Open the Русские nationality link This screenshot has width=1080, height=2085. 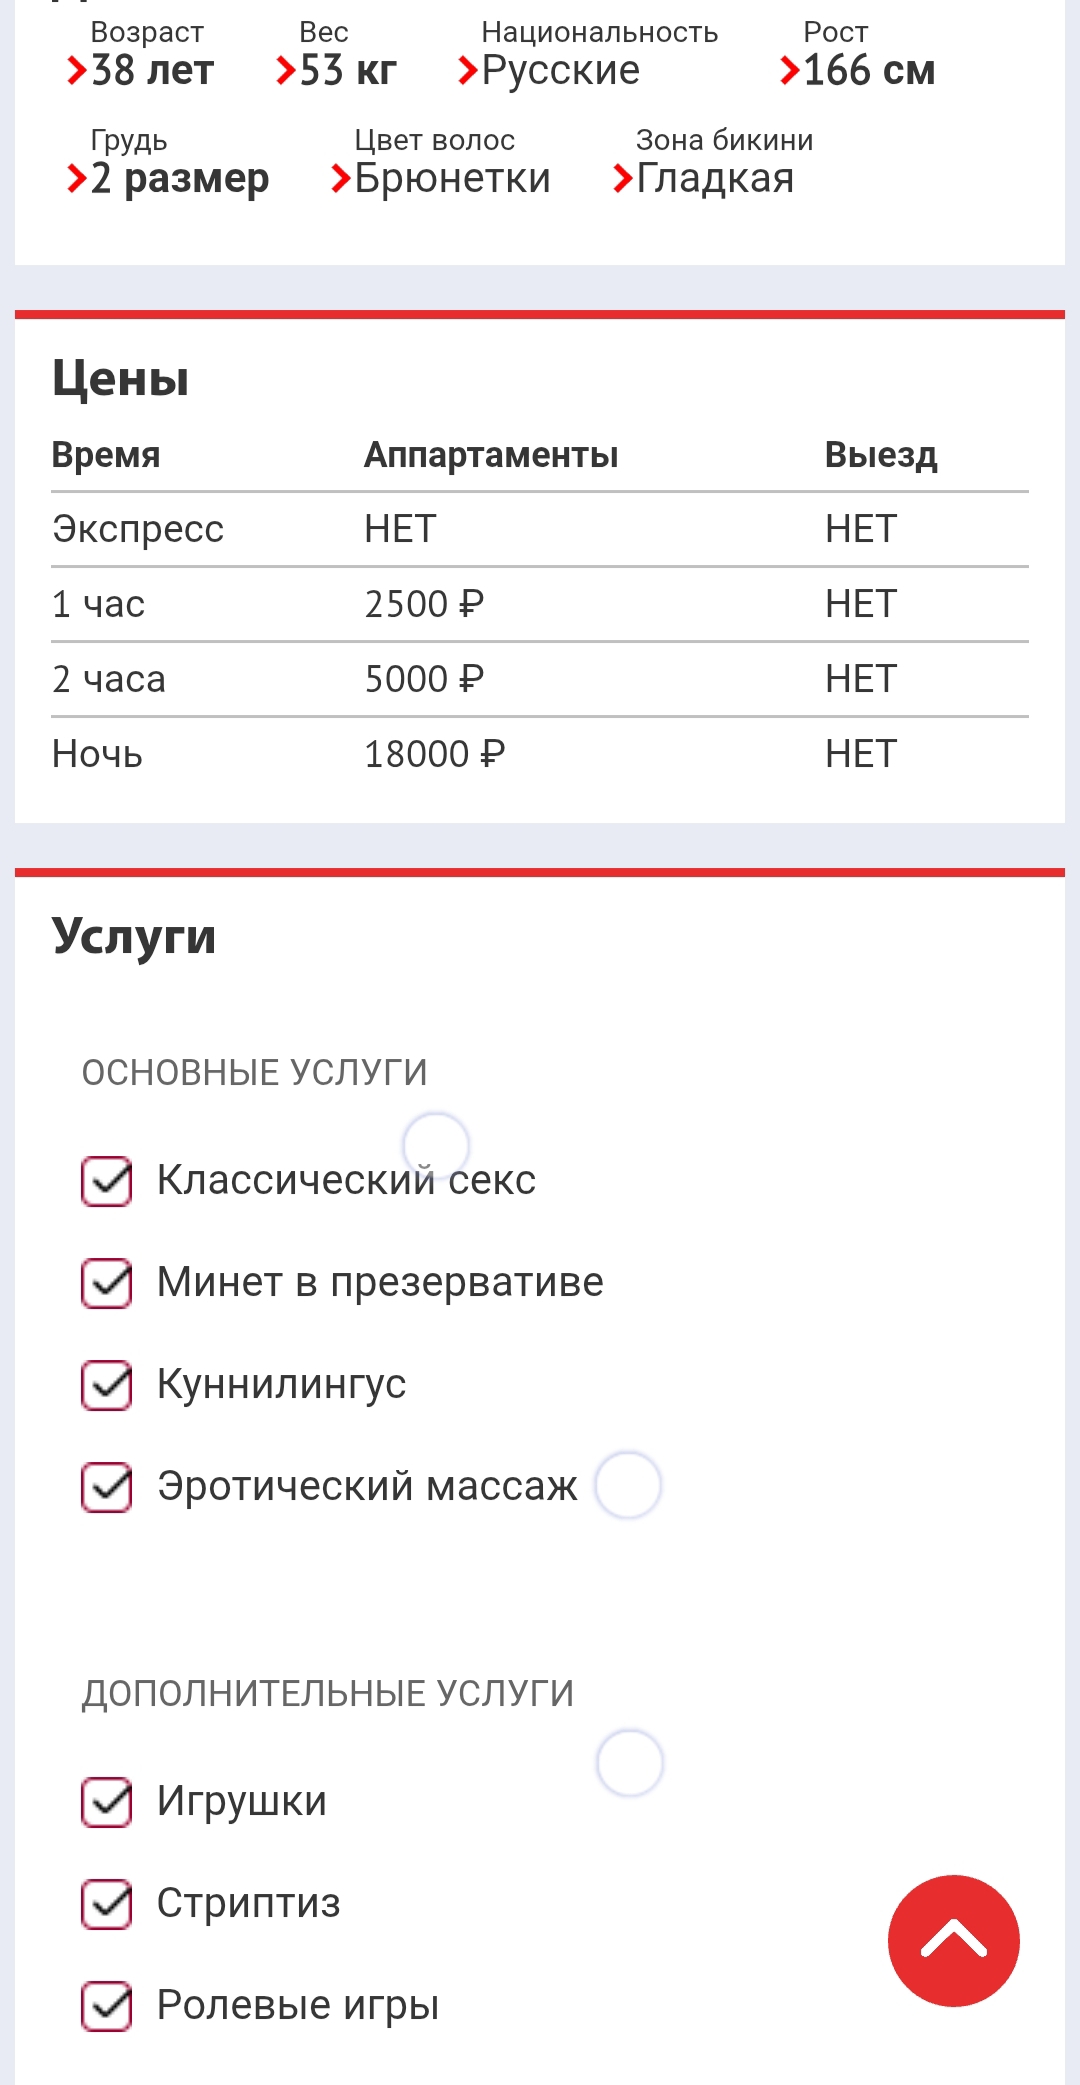click(x=560, y=71)
